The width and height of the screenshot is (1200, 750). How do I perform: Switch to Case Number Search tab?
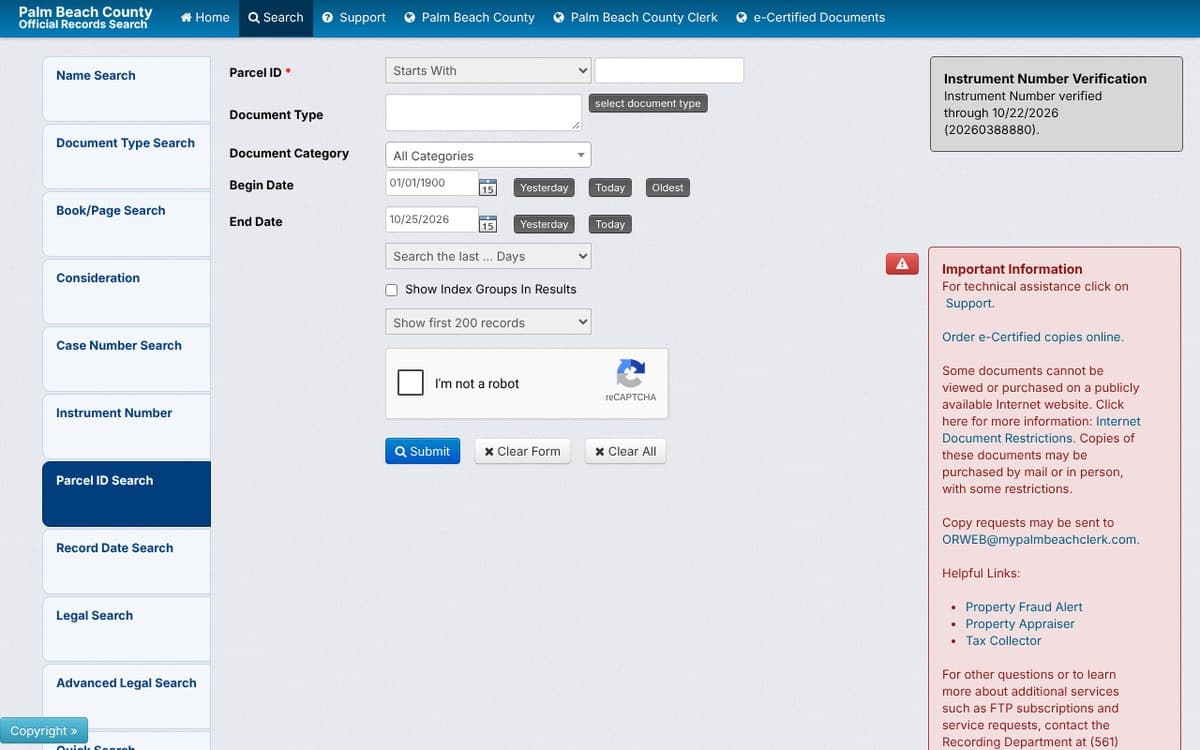[x=126, y=359]
